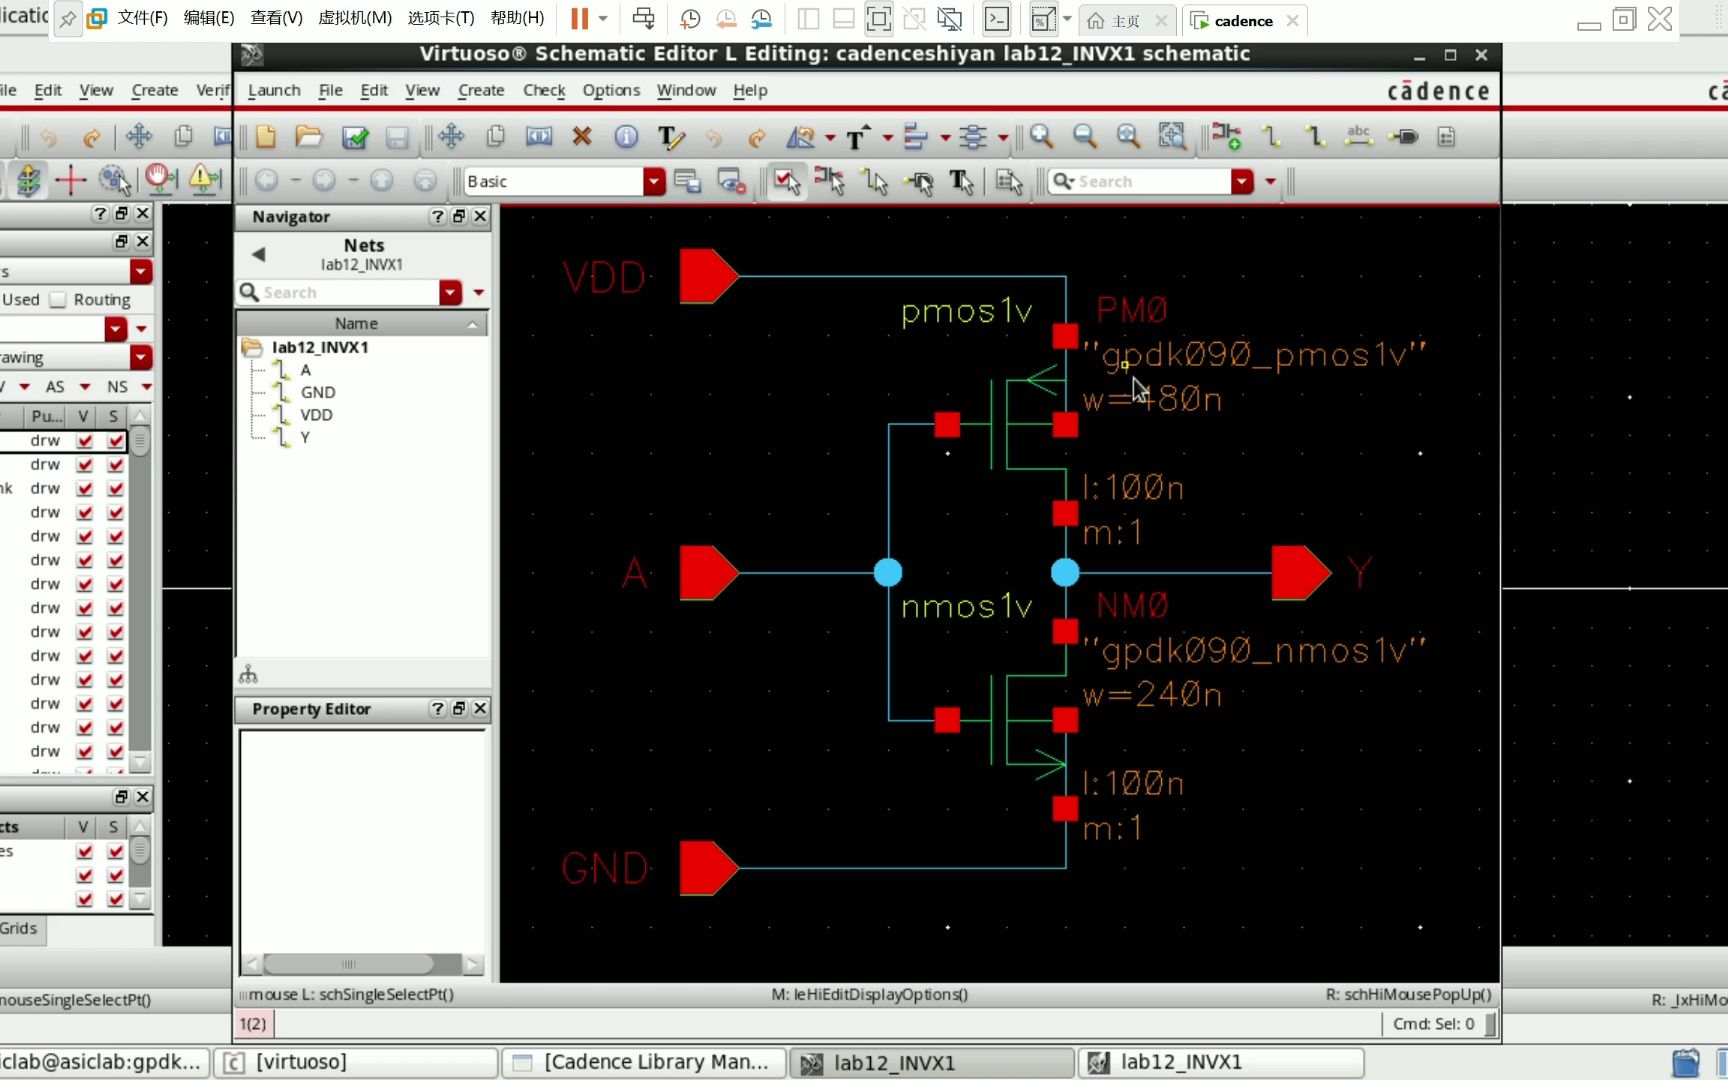Toggle visibility checkbox on nk drw row
The image size is (1728, 1080).
pyautogui.click(x=85, y=489)
